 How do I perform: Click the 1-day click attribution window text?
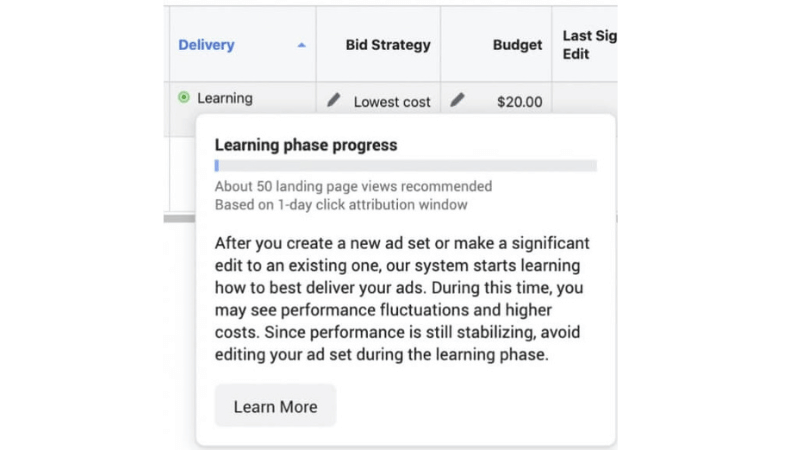coord(341,205)
